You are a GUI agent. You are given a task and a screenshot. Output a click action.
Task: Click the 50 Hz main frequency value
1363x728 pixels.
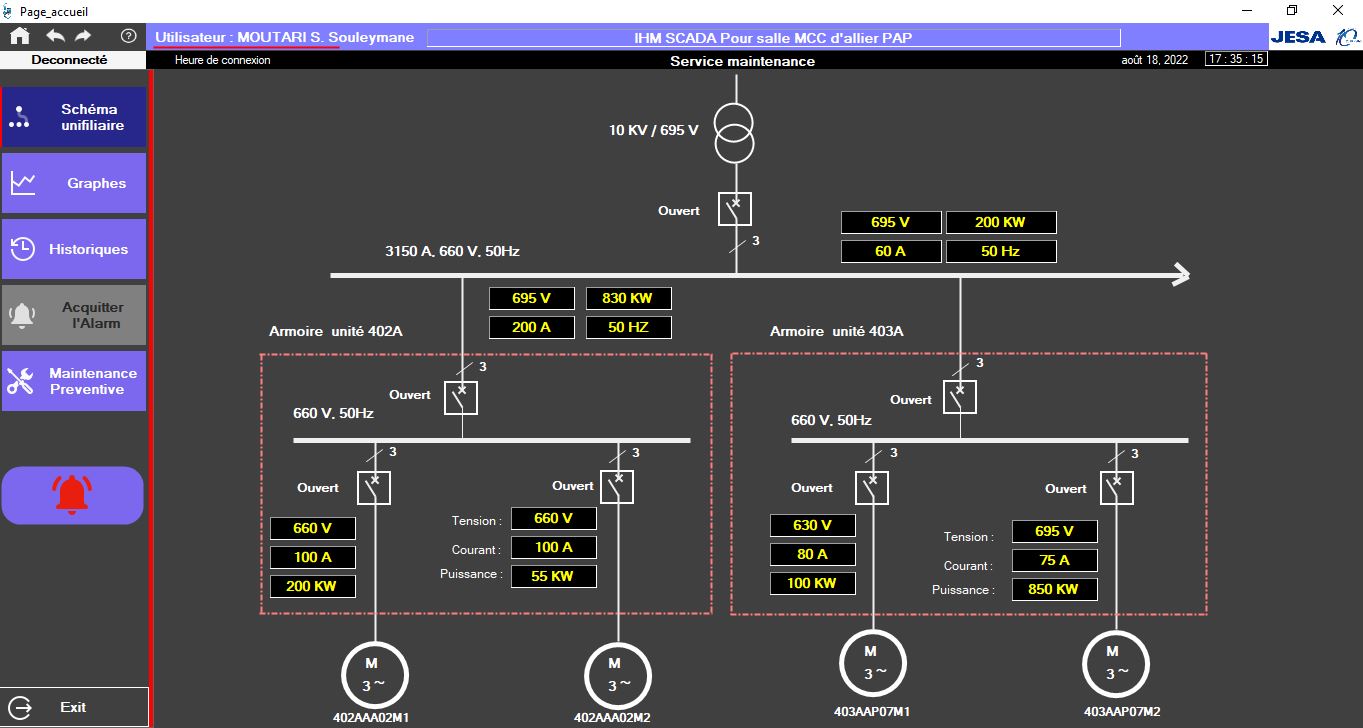[1001, 251]
